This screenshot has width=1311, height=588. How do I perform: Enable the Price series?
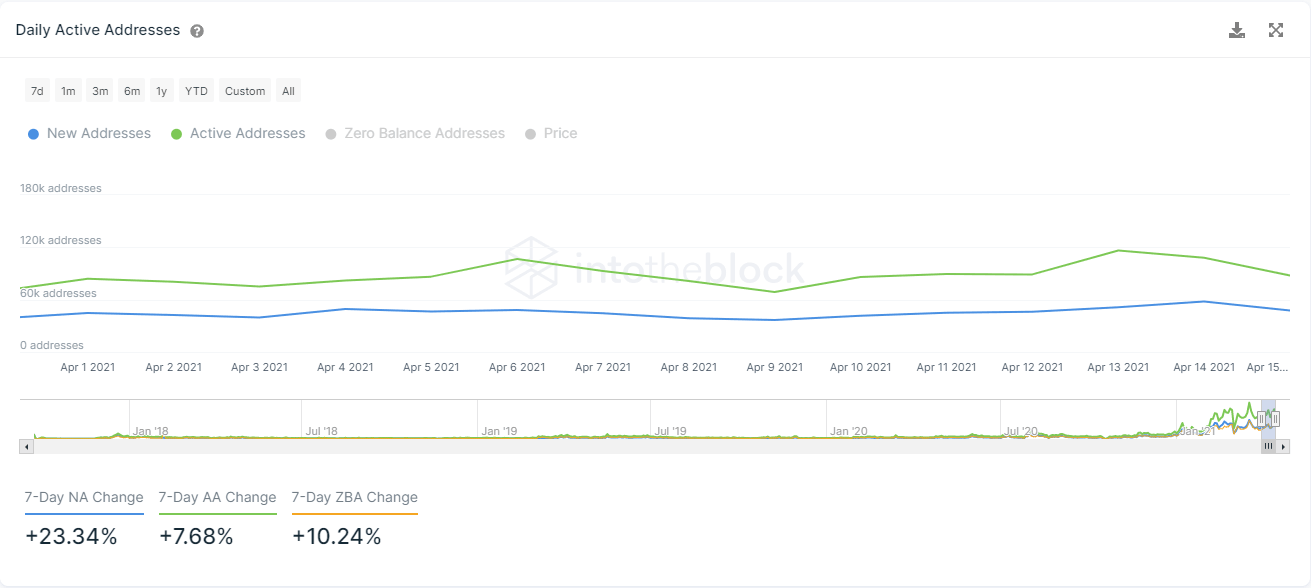pos(551,133)
